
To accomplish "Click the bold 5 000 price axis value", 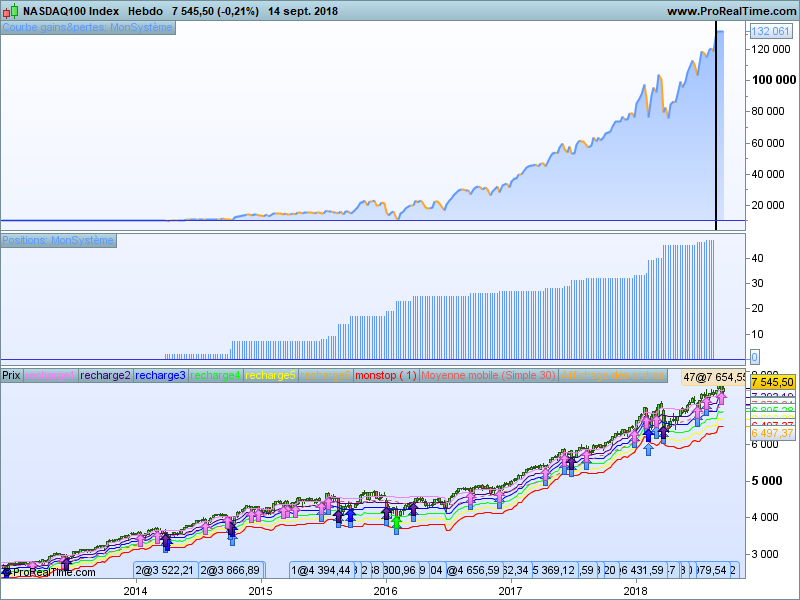I will click(765, 481).
